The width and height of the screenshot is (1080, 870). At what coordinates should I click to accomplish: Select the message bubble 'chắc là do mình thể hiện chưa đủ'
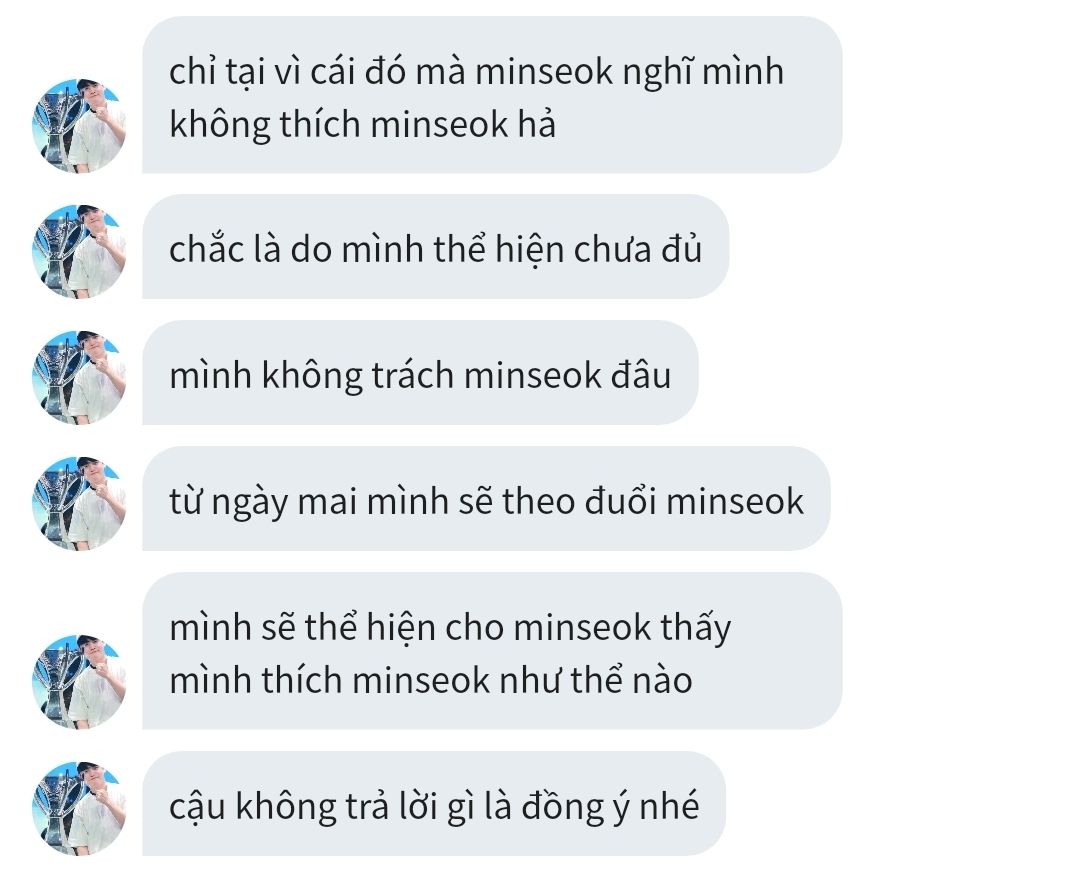coord(435,247)
